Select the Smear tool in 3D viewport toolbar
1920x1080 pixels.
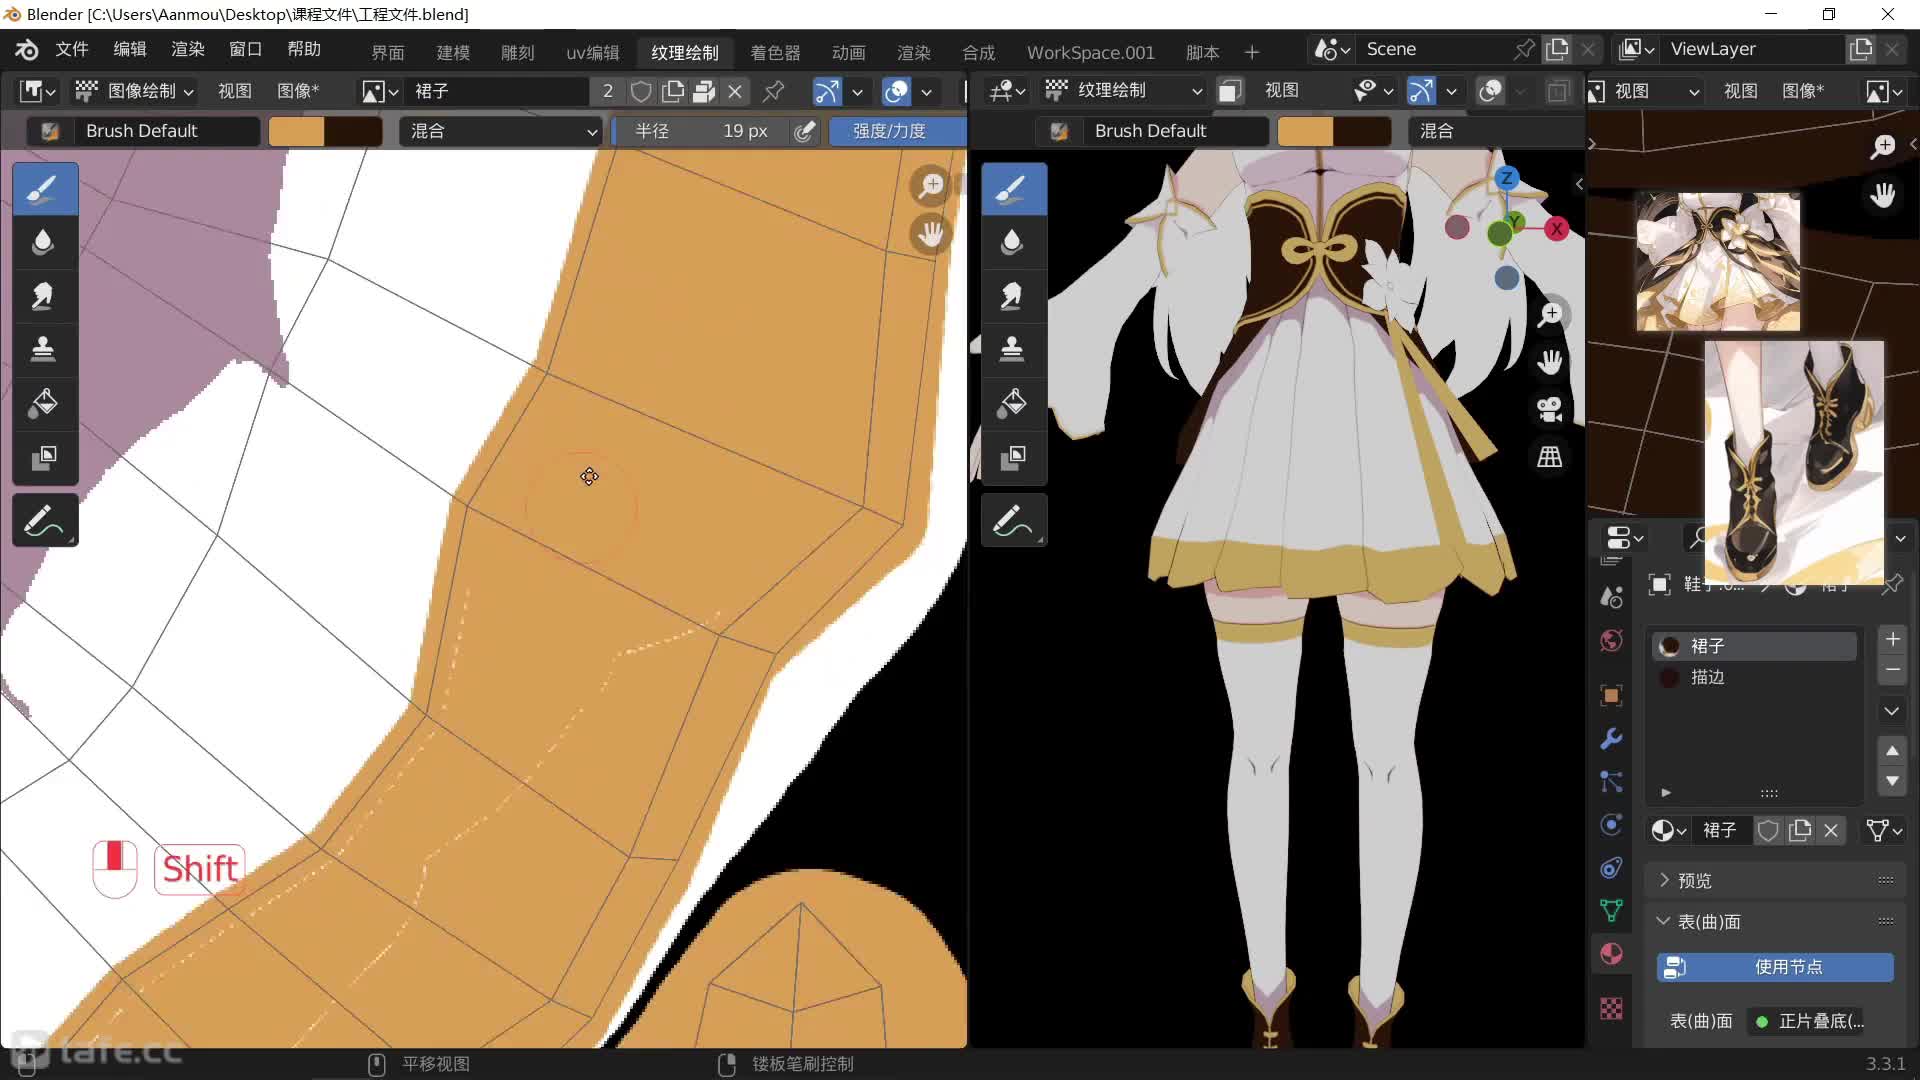click(x=1013, y=296)
